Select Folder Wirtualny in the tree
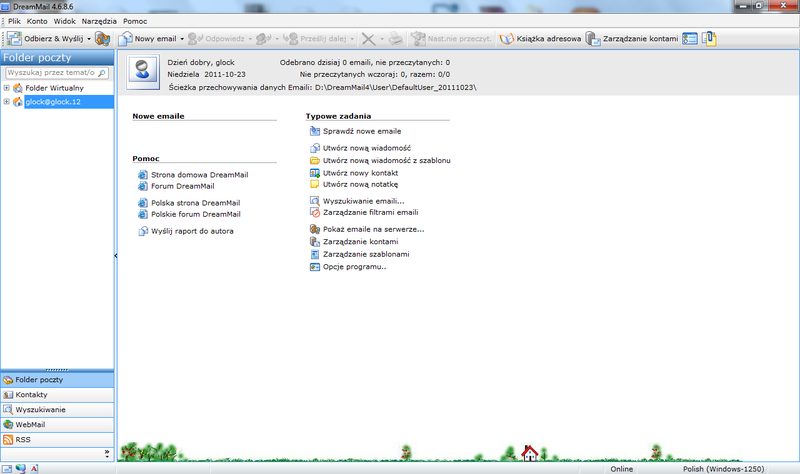800x474 pixels. [54, 88]
